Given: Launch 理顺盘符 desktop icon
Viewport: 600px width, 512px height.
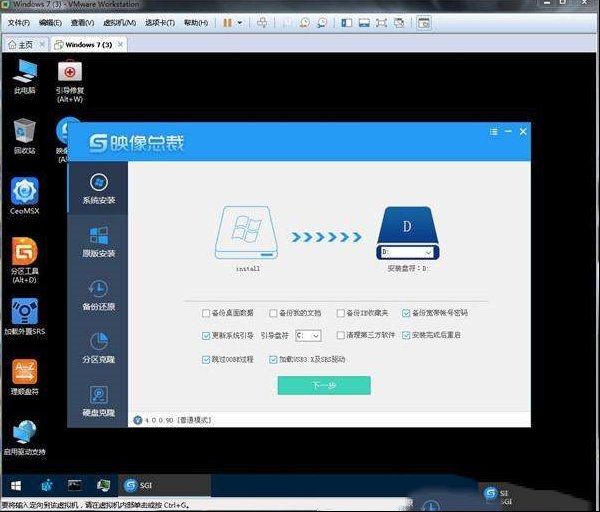Looking at the screenshot, I should (x=24, y=377).
